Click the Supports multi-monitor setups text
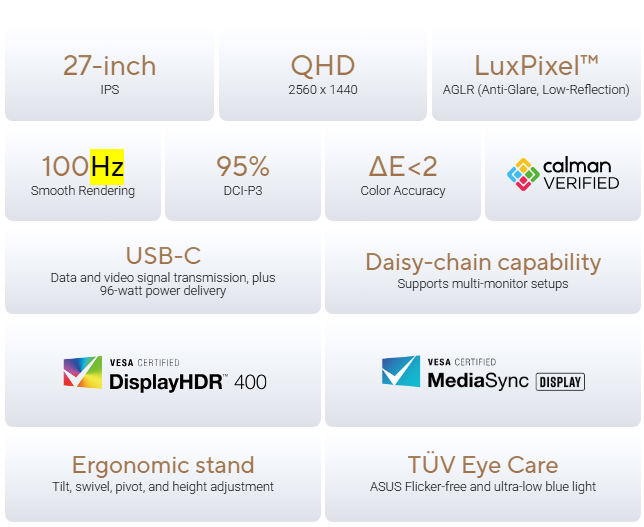The height and width of the screenshot is (527, 644). point(482,284)
